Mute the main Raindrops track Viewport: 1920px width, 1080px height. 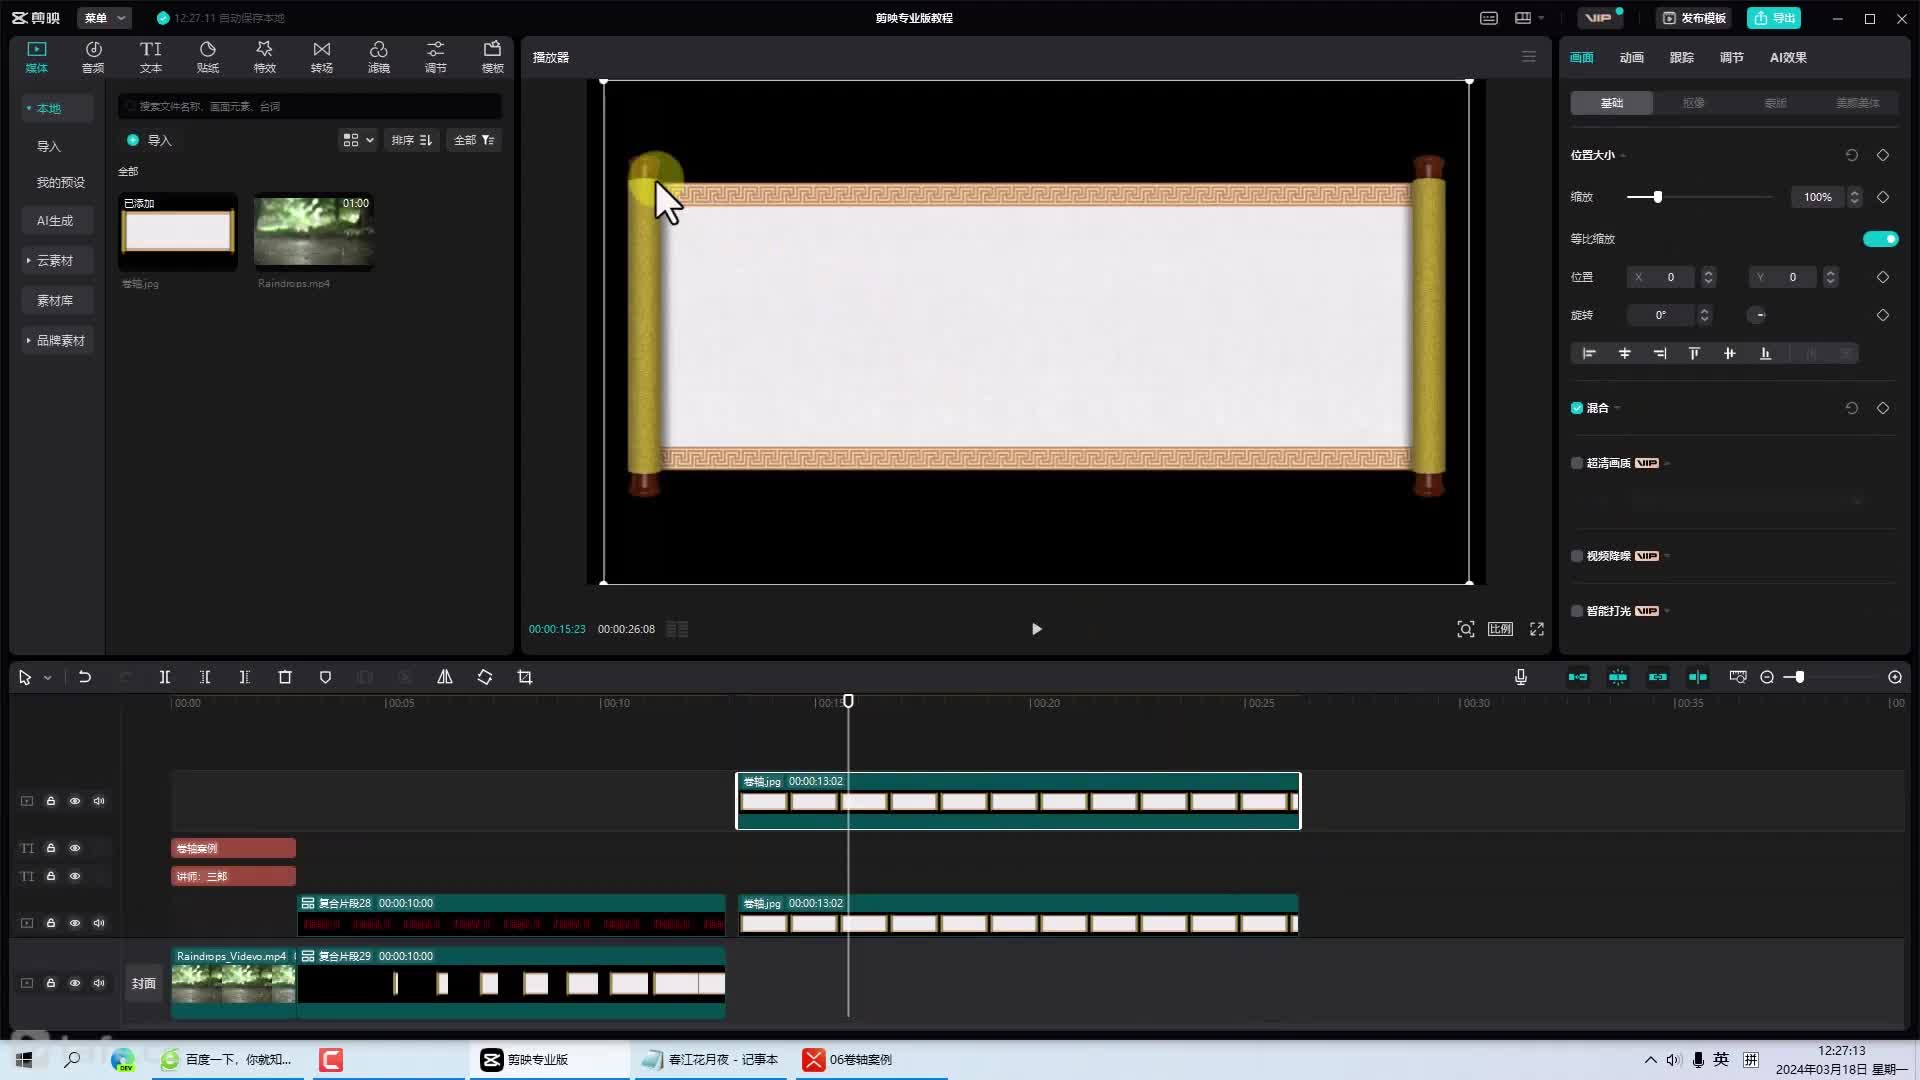(x=99, y=983)
